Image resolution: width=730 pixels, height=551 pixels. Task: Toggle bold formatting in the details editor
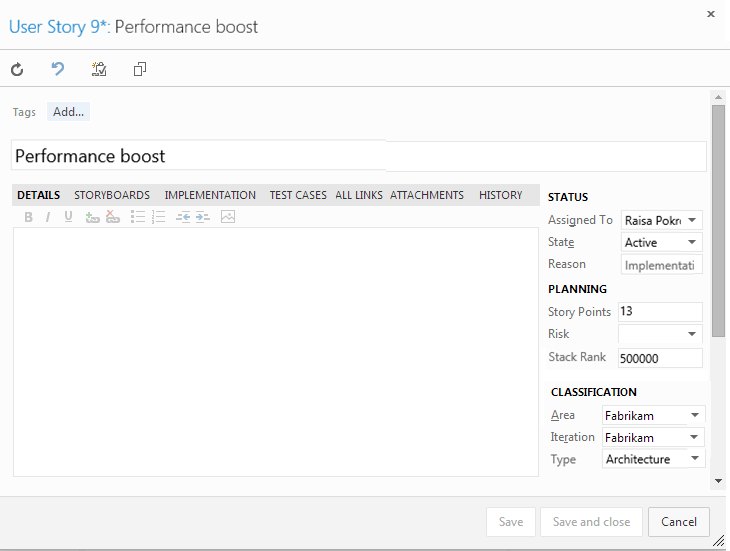click(x=28, y=217)
